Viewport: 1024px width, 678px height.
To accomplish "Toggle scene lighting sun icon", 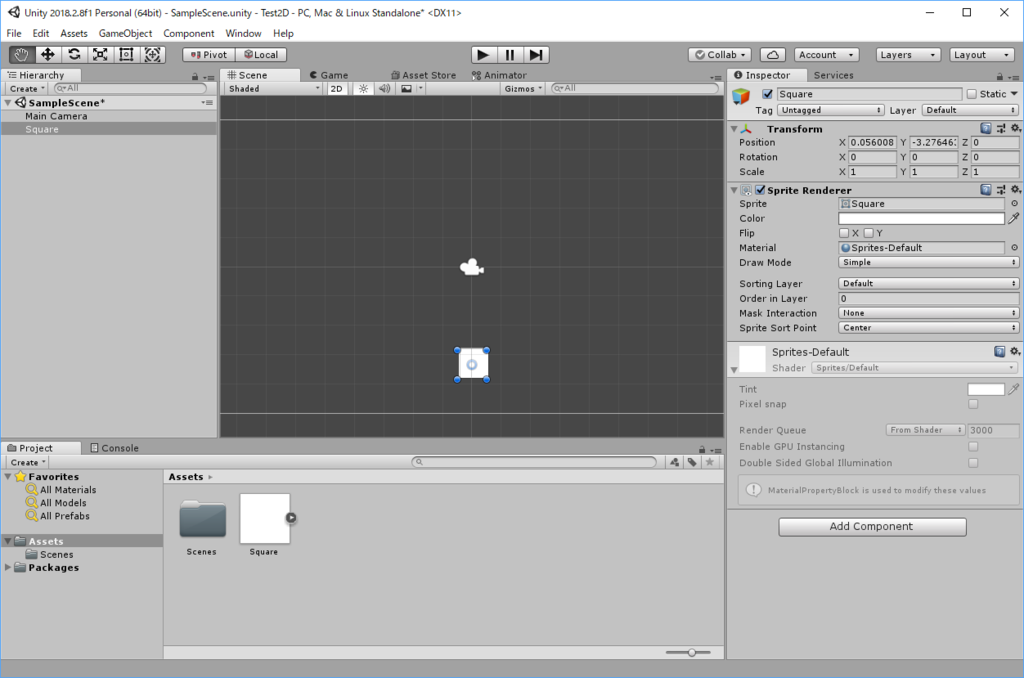I will click(363, 89).
